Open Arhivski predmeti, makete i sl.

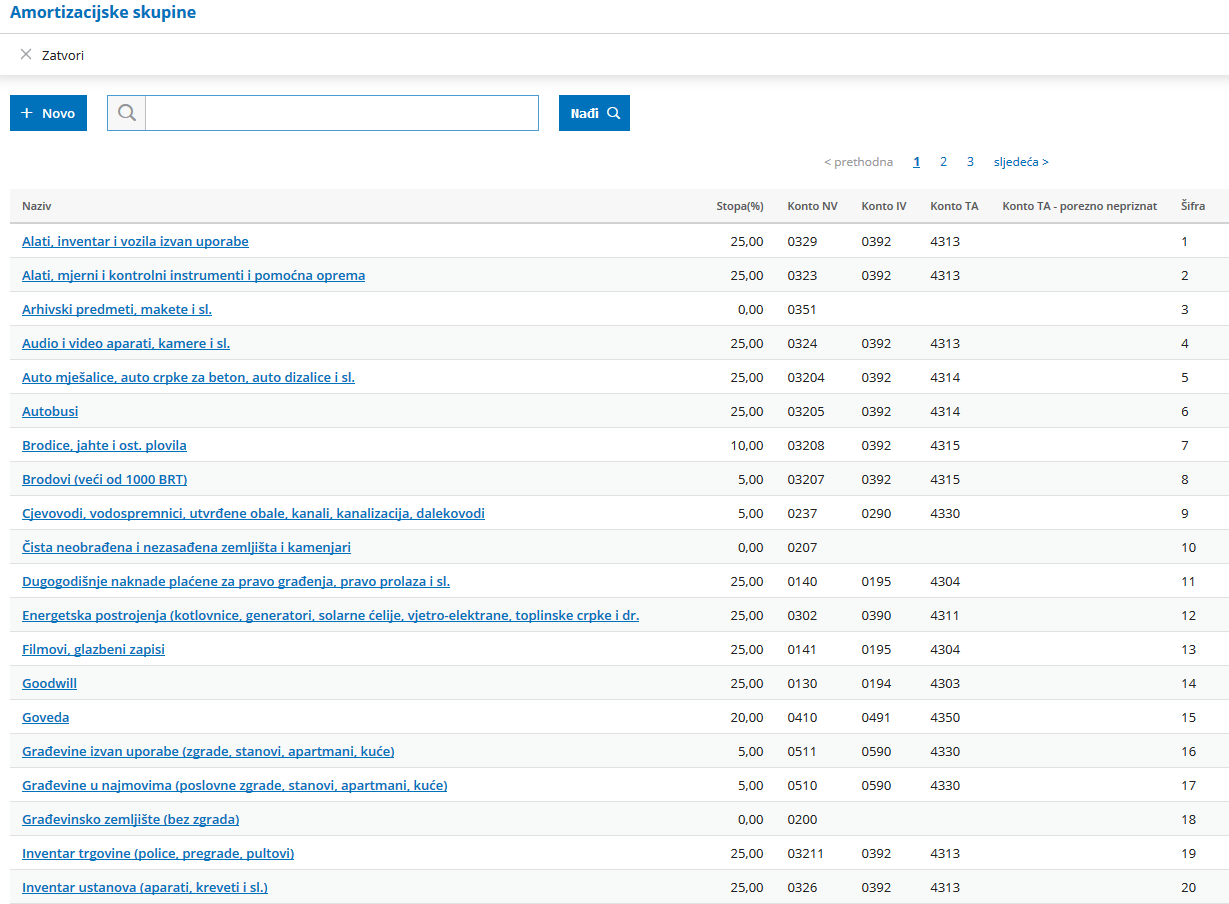117,309
